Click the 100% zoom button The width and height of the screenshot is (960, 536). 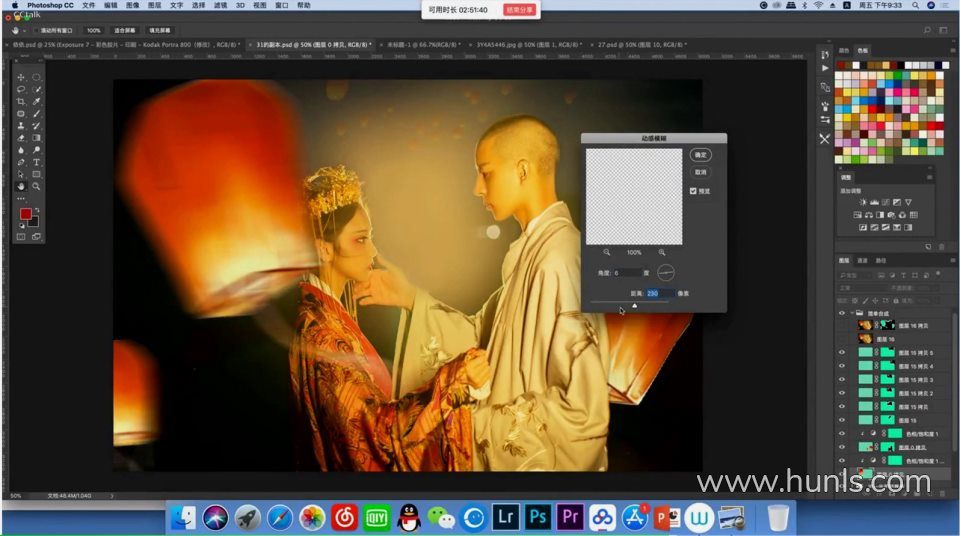pos(93,30)
